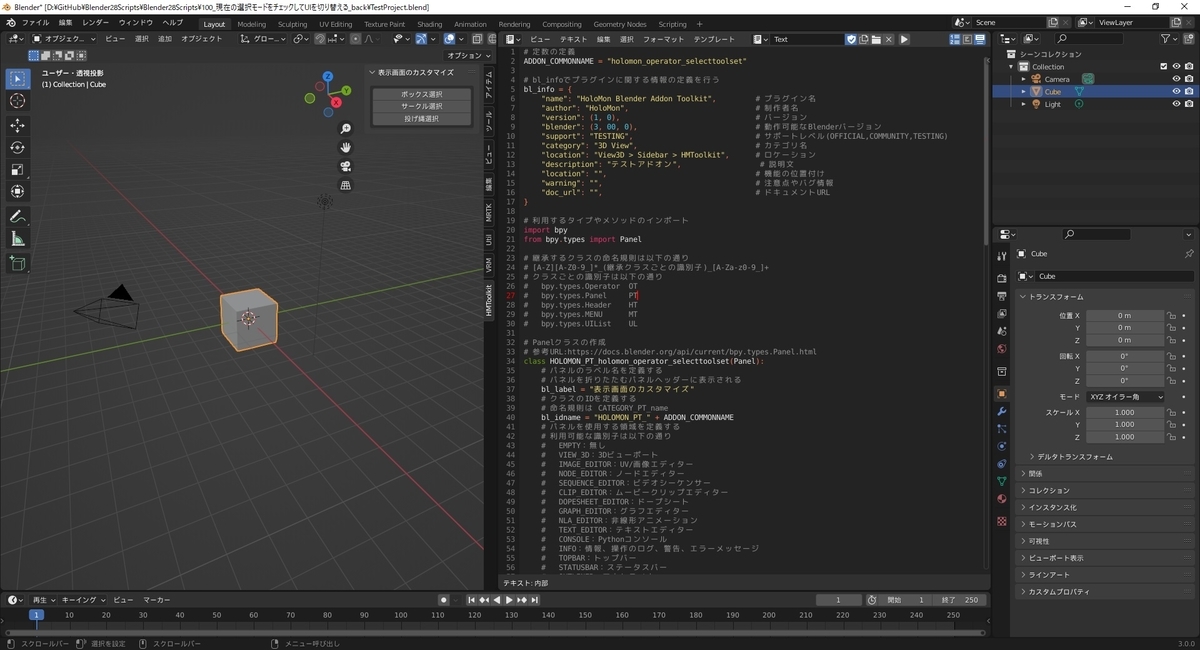Run the script with play button
1200x650 pixels.
(x=904, y=39)
